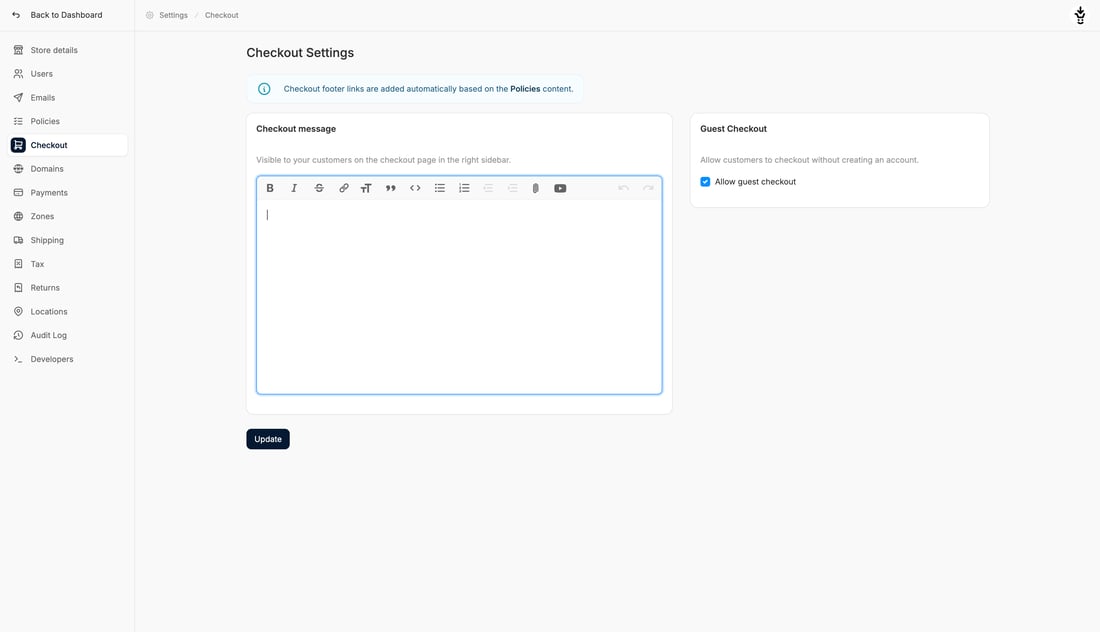Click Checkout in the breadcrumb

tap(222, 15)
